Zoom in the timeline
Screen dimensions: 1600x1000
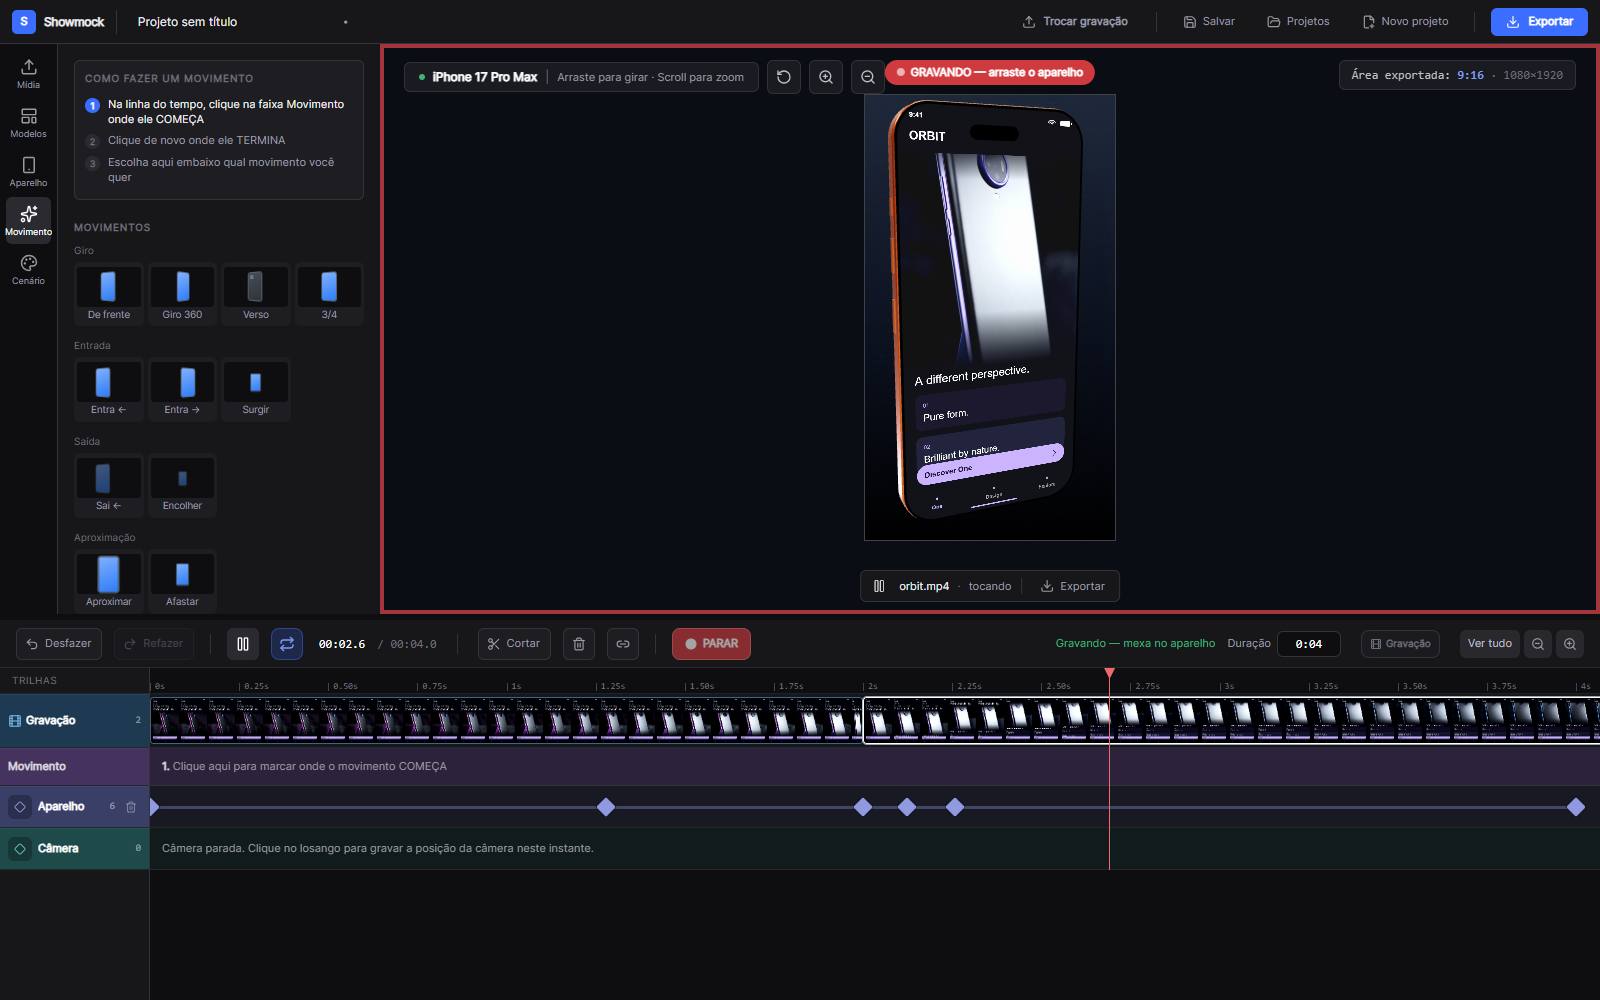coord(1570,644)
